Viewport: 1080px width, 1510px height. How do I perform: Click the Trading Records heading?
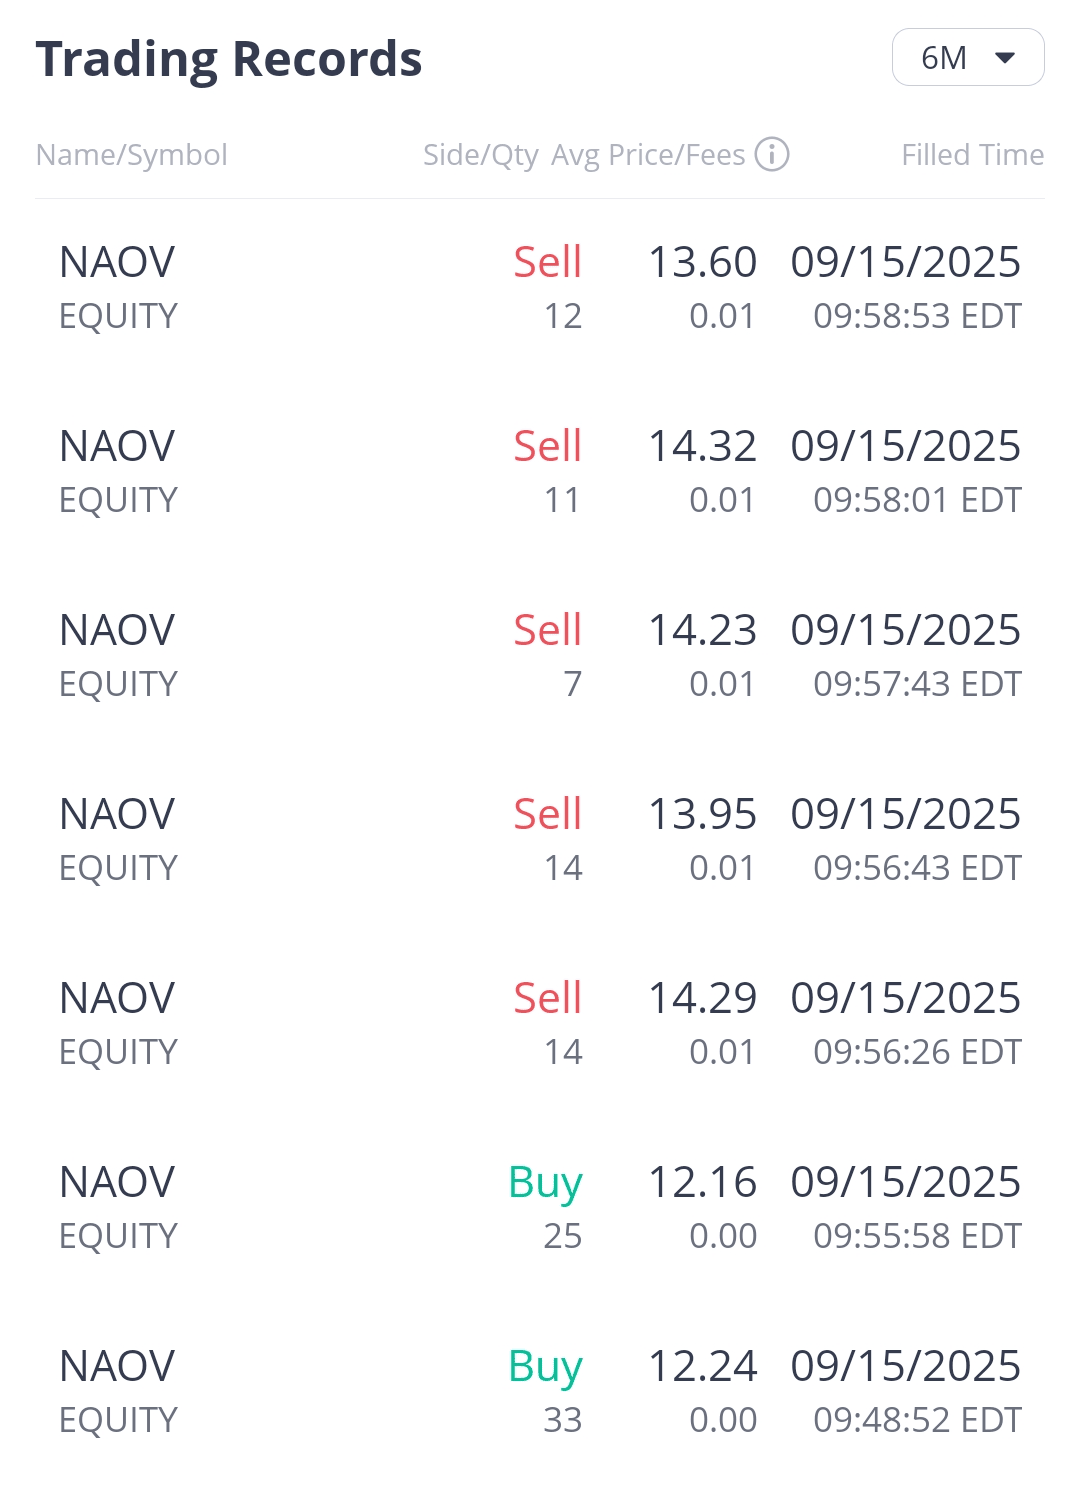click(x=229, y=58)
